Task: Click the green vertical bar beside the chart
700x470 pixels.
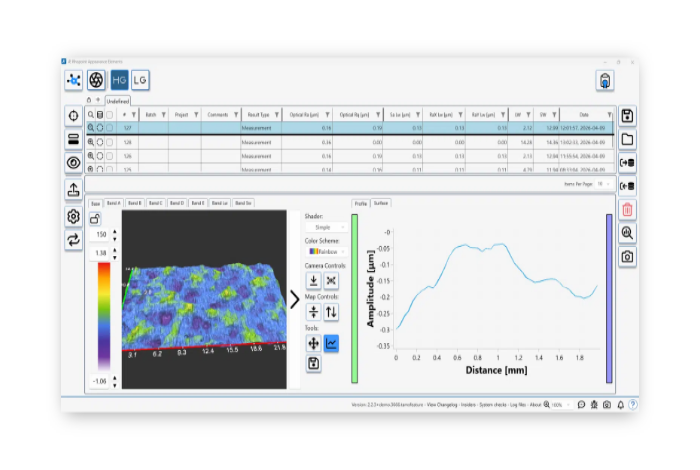Action: 354,299
